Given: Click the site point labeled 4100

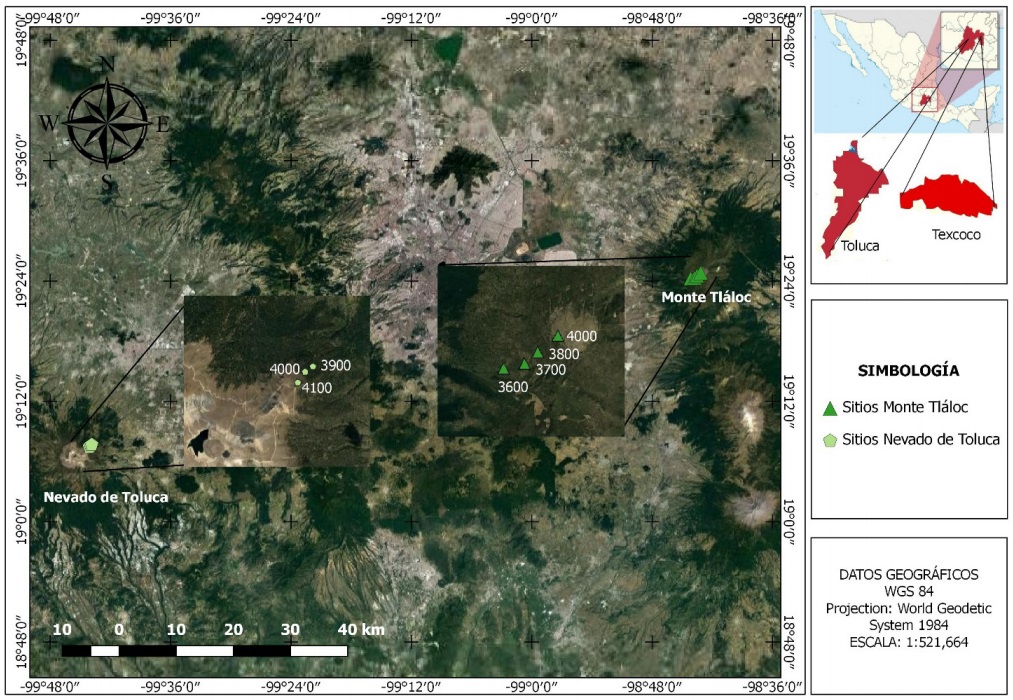Looking at the screenshot, I should coord(297,383).
